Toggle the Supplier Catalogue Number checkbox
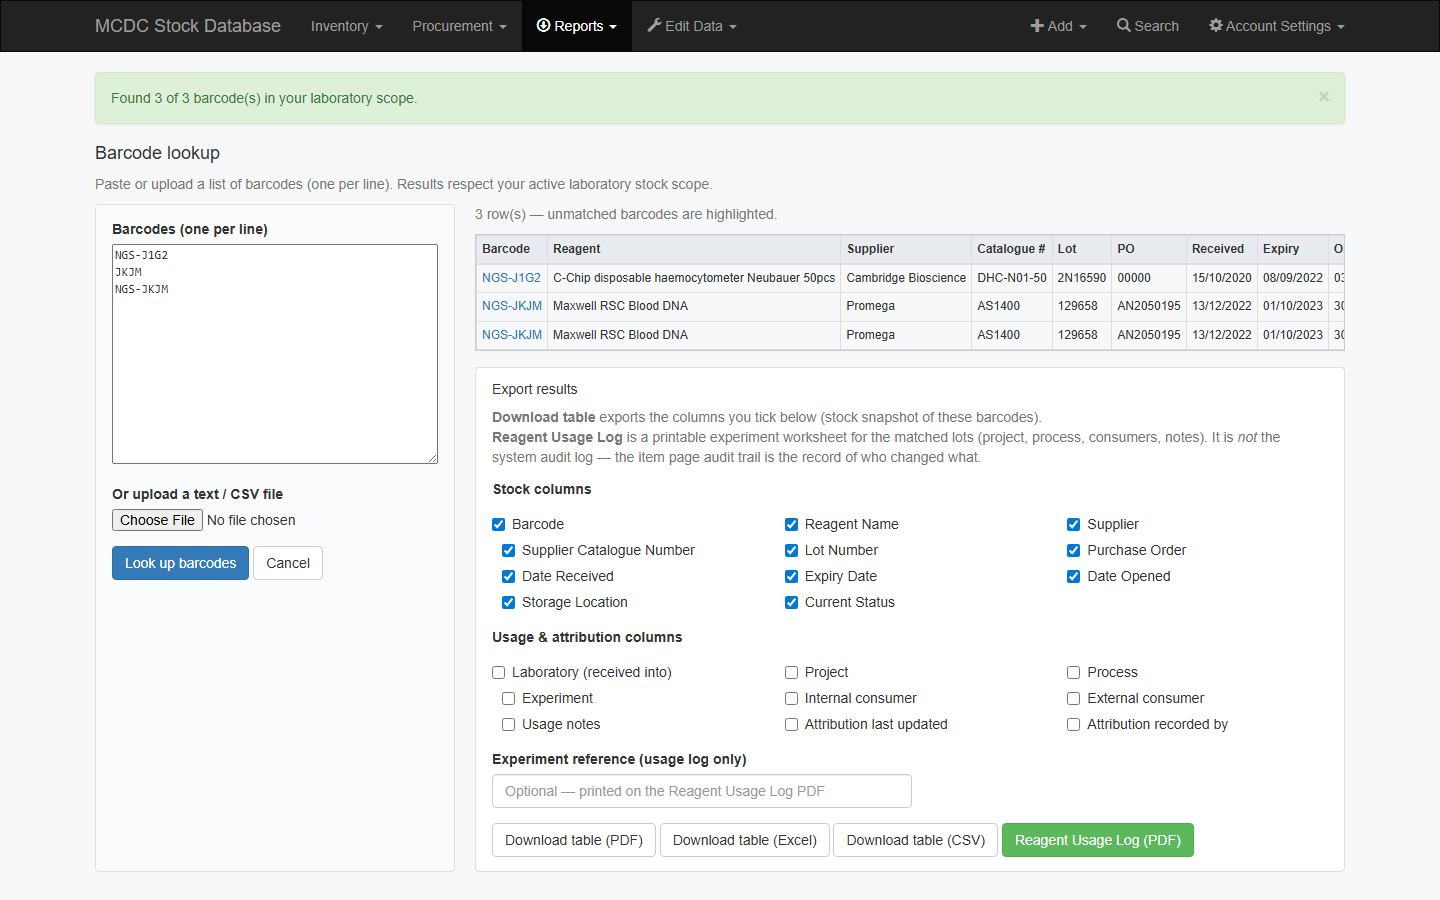The image size is (1440, 900). 508,550
